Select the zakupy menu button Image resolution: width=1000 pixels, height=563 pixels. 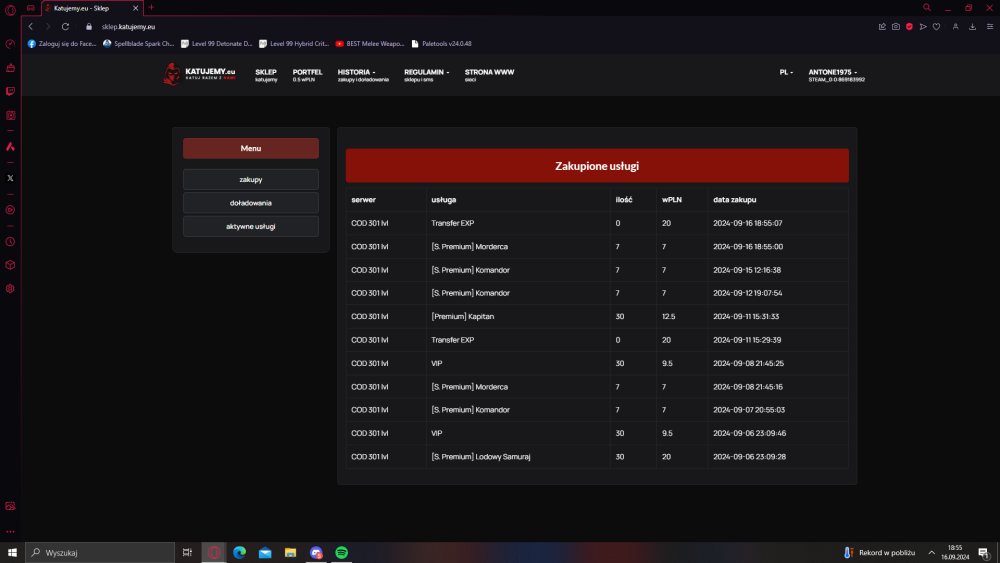(x=251, y=179)
